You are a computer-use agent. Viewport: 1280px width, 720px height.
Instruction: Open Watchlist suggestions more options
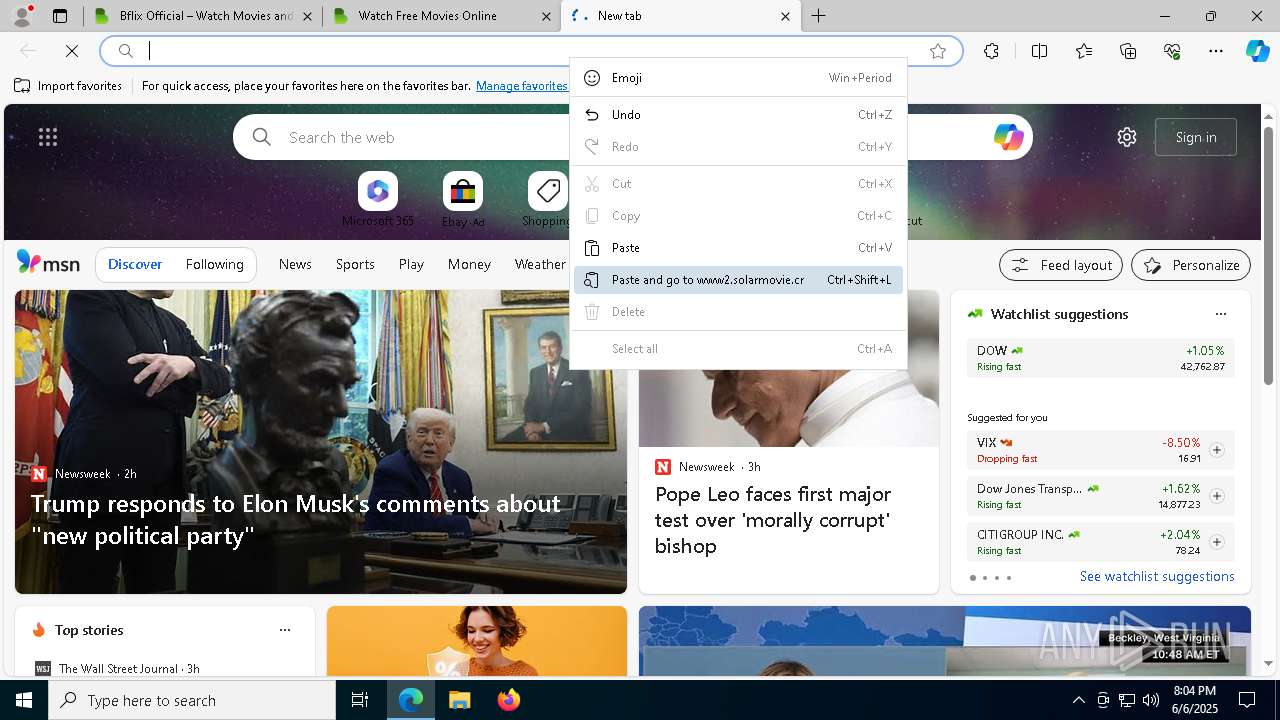1220,314
